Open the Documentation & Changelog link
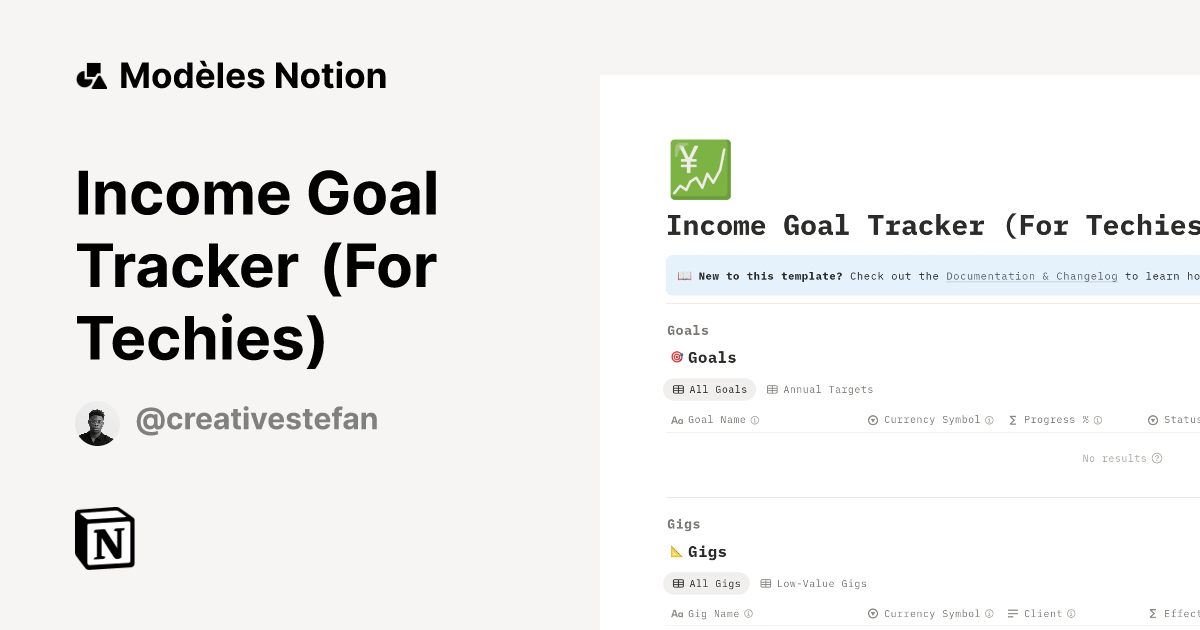 1031,276
